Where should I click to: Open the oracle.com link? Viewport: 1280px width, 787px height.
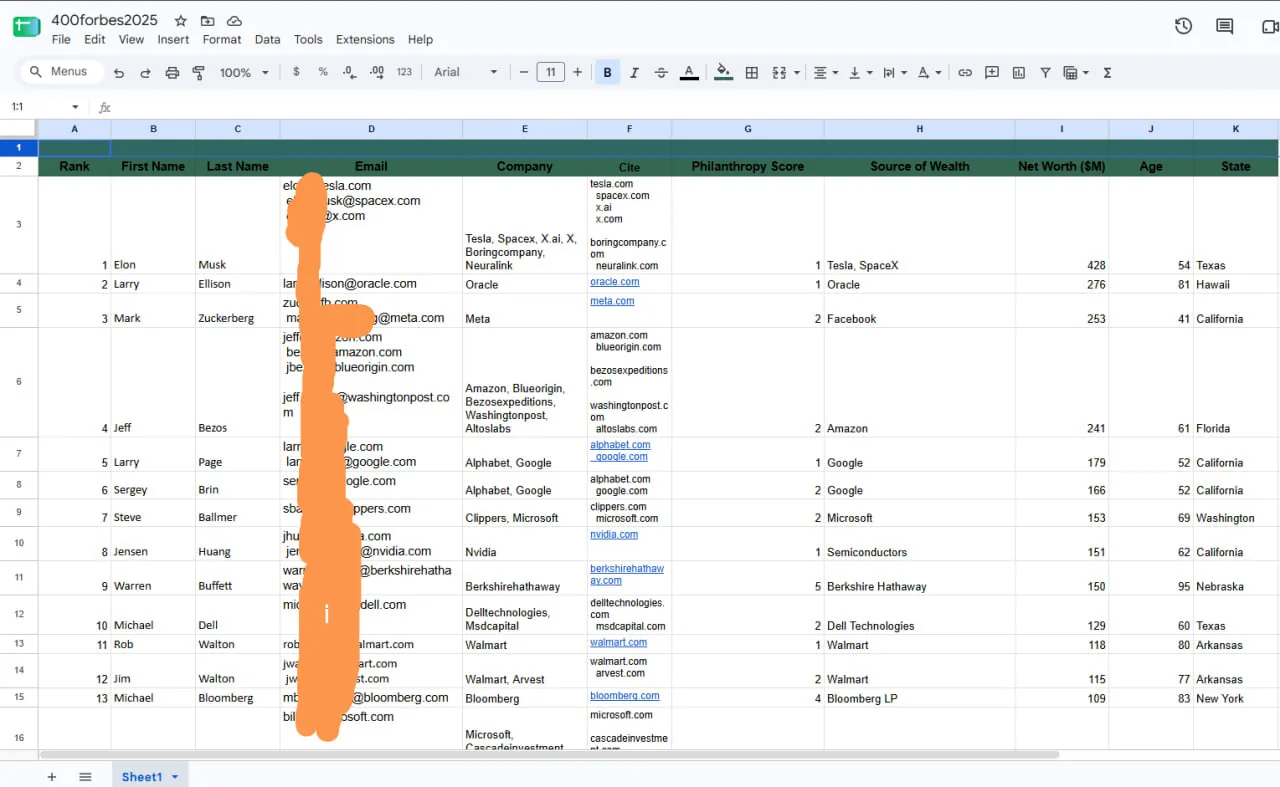click(615, 282)
